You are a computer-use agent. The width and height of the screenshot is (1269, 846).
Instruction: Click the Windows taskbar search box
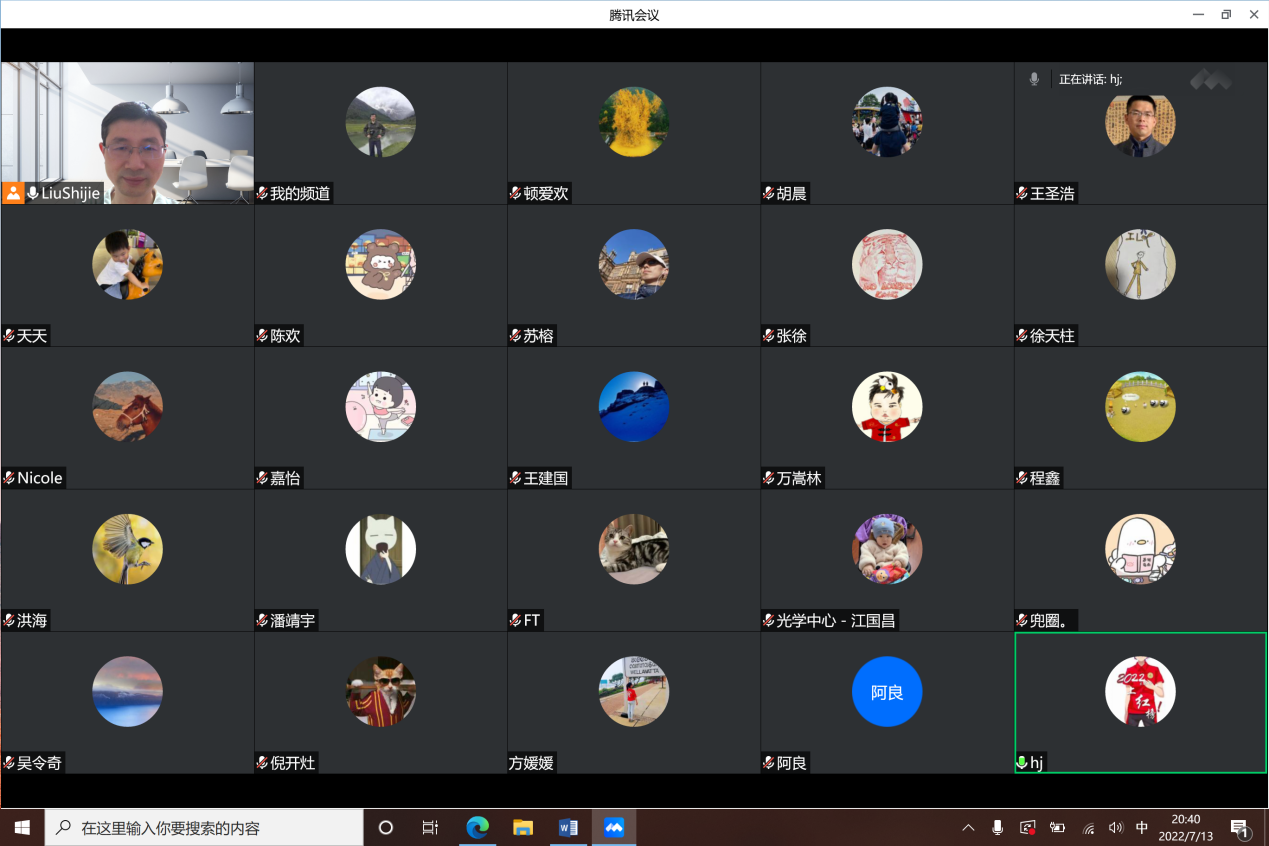click(x=205, y=828)
